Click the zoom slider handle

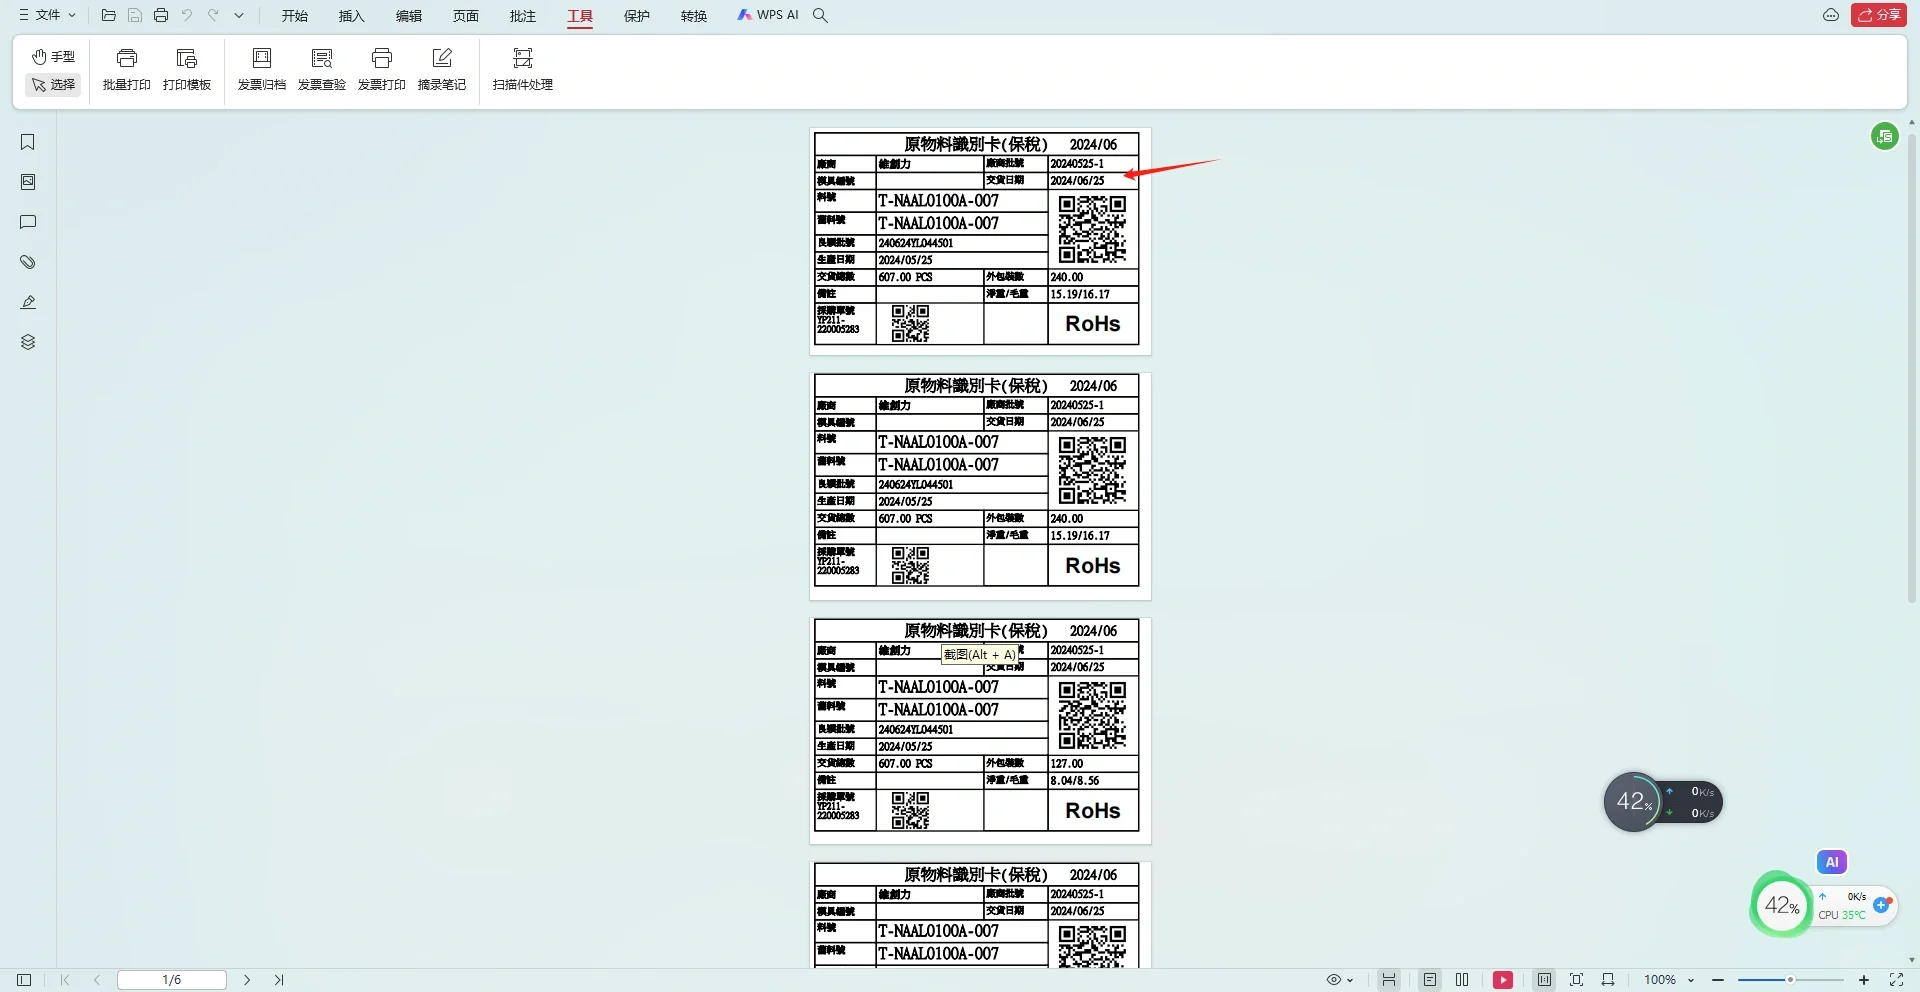point(1790,980)
